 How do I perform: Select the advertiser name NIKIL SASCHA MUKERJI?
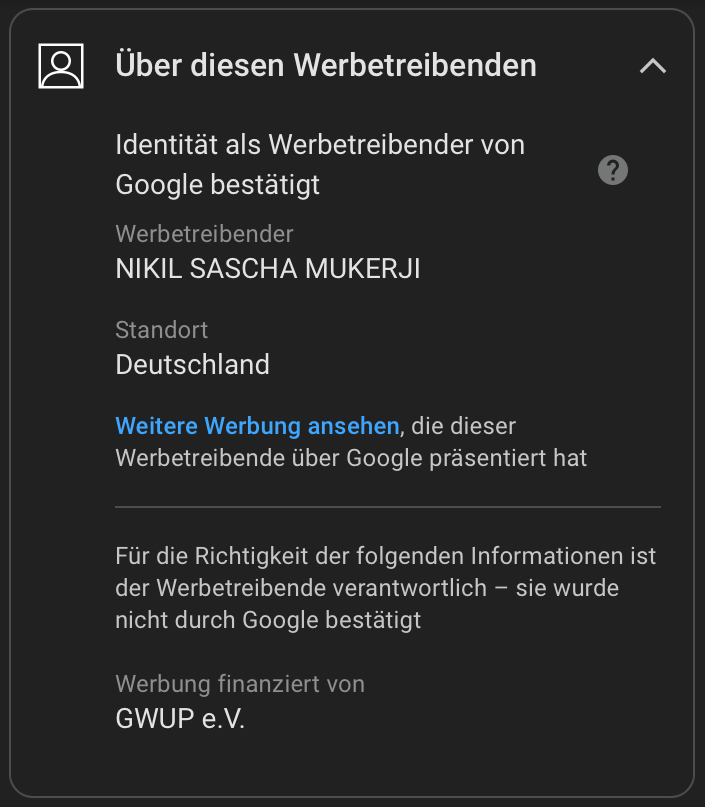pyautogui.click(x=268, y=269)
